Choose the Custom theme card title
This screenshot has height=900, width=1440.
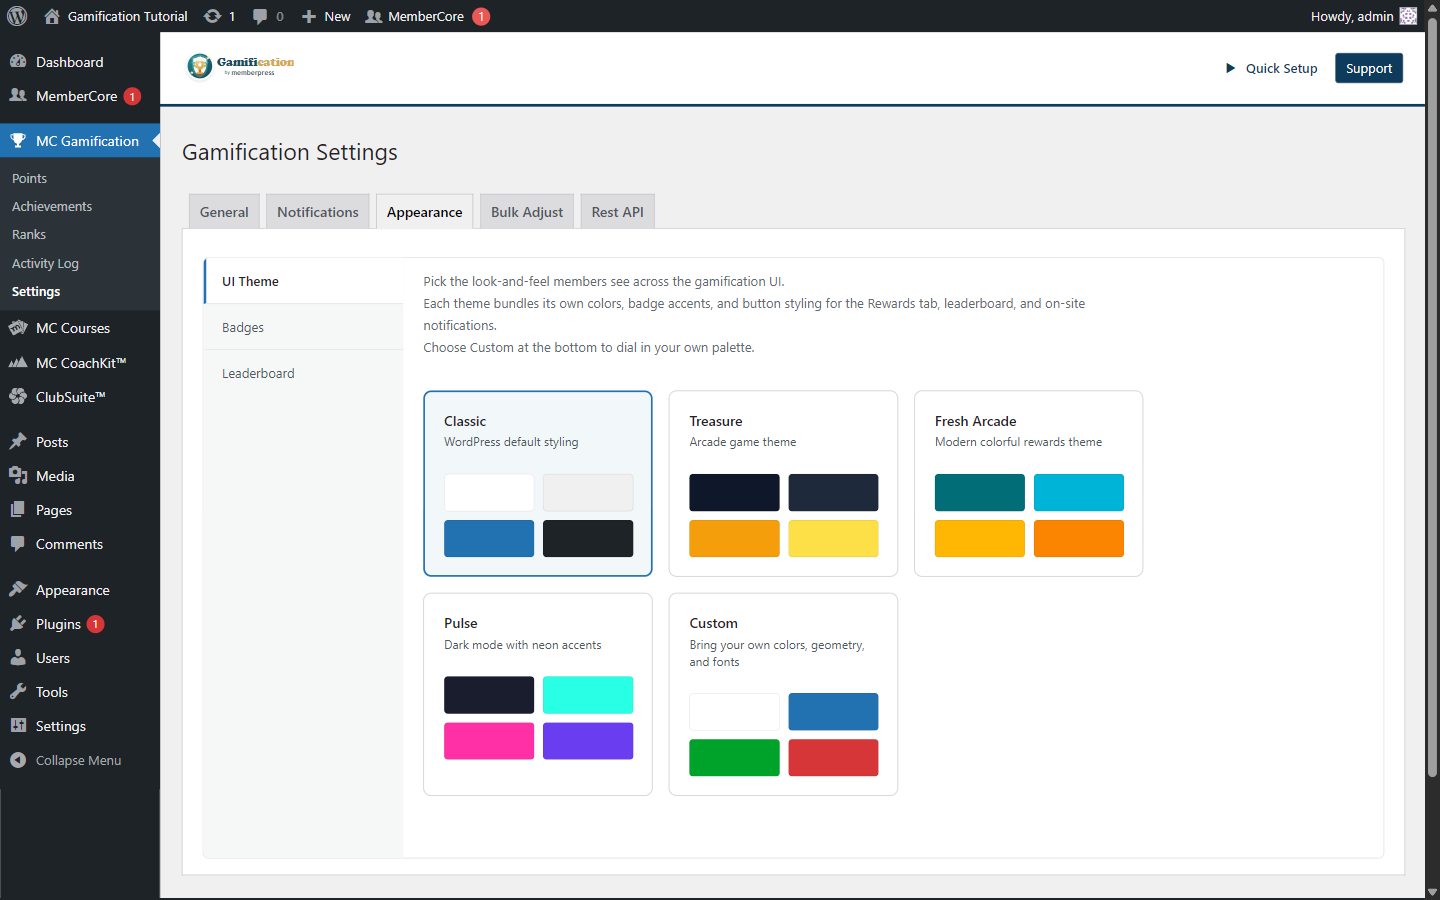click(714, 623)
